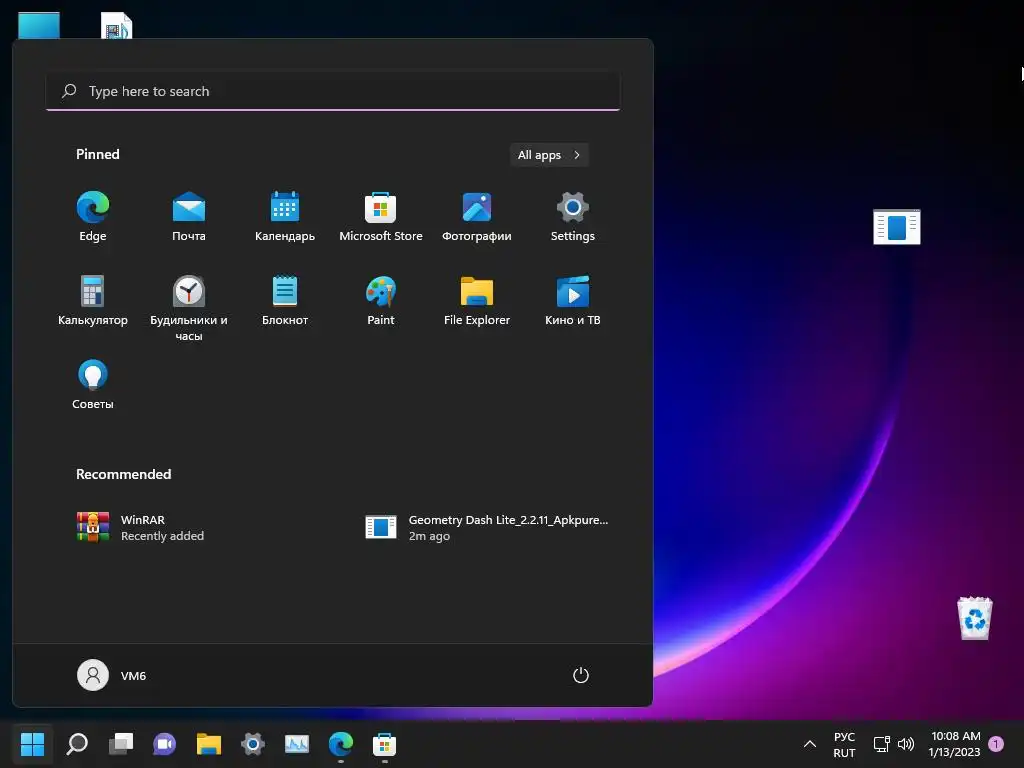This screenshot has height=768, width=1024.
Task: Open the clock showing 10:08 AM
Action: coord(955,744)
